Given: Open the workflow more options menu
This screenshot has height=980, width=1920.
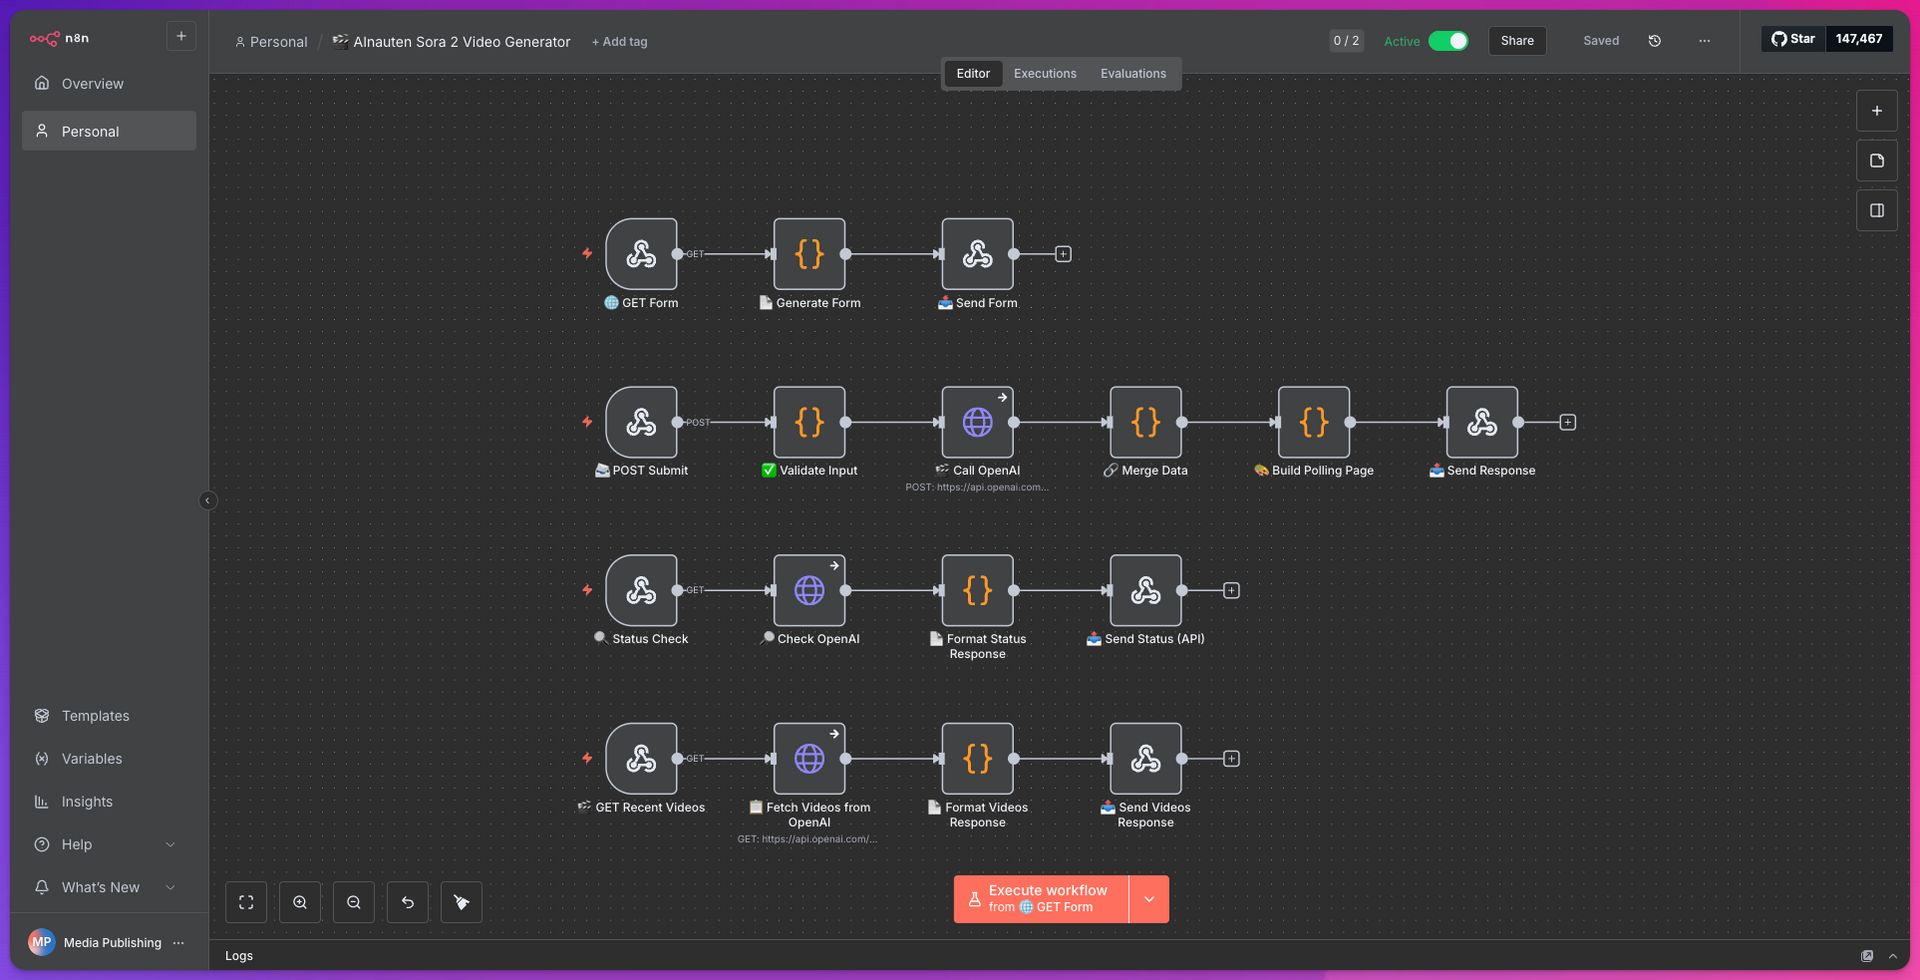Looking at the screenshot, I should pyautogui.click(x=1704, y=41).
